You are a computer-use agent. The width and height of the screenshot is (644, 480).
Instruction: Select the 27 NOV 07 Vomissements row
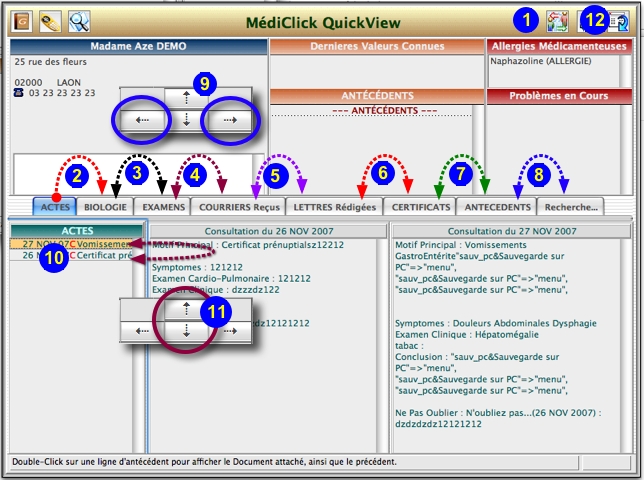pos(71,244)
